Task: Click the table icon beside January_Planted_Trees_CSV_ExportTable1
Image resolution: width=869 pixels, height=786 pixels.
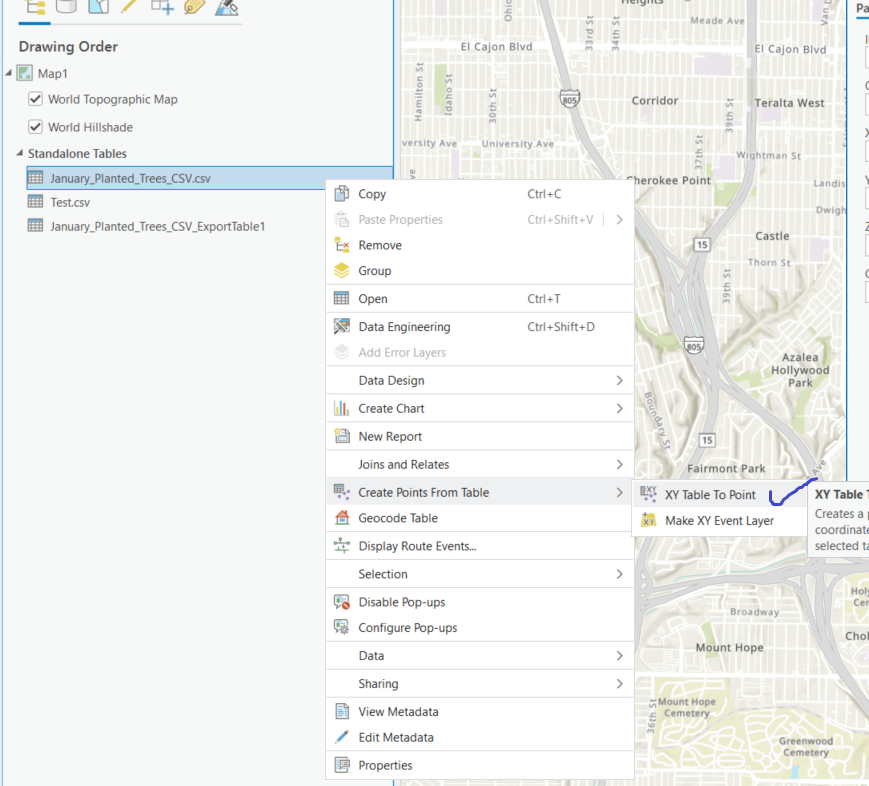Action: point(35,226)
